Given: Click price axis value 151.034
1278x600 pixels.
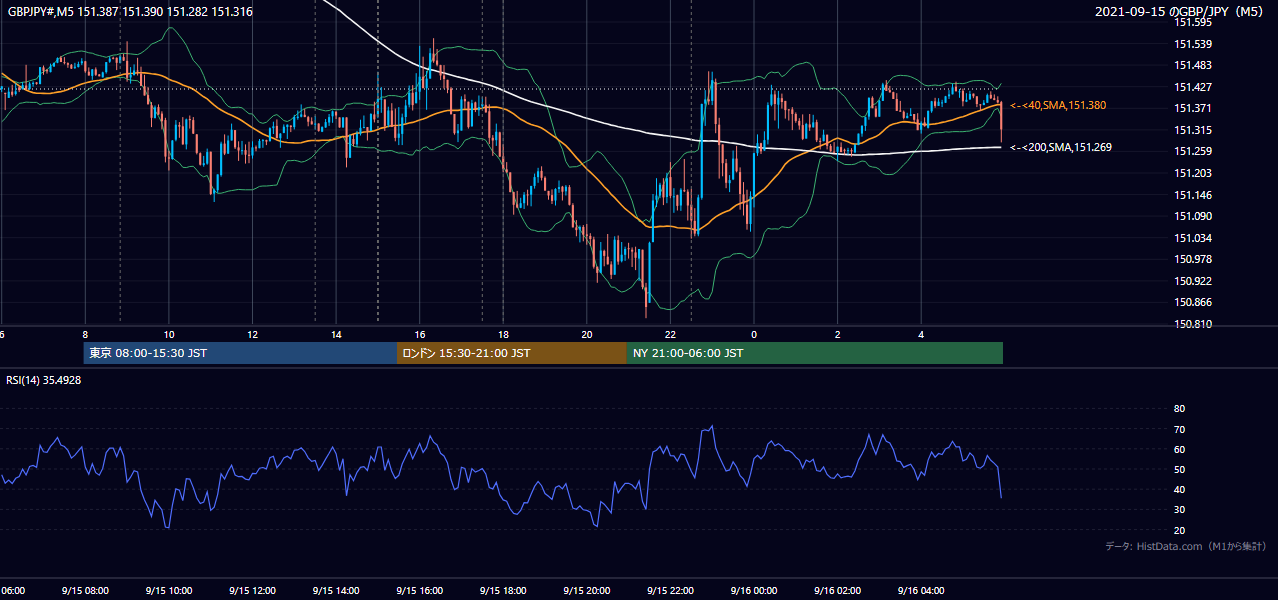Looking at the screenshot, I should pos(1193,238).
